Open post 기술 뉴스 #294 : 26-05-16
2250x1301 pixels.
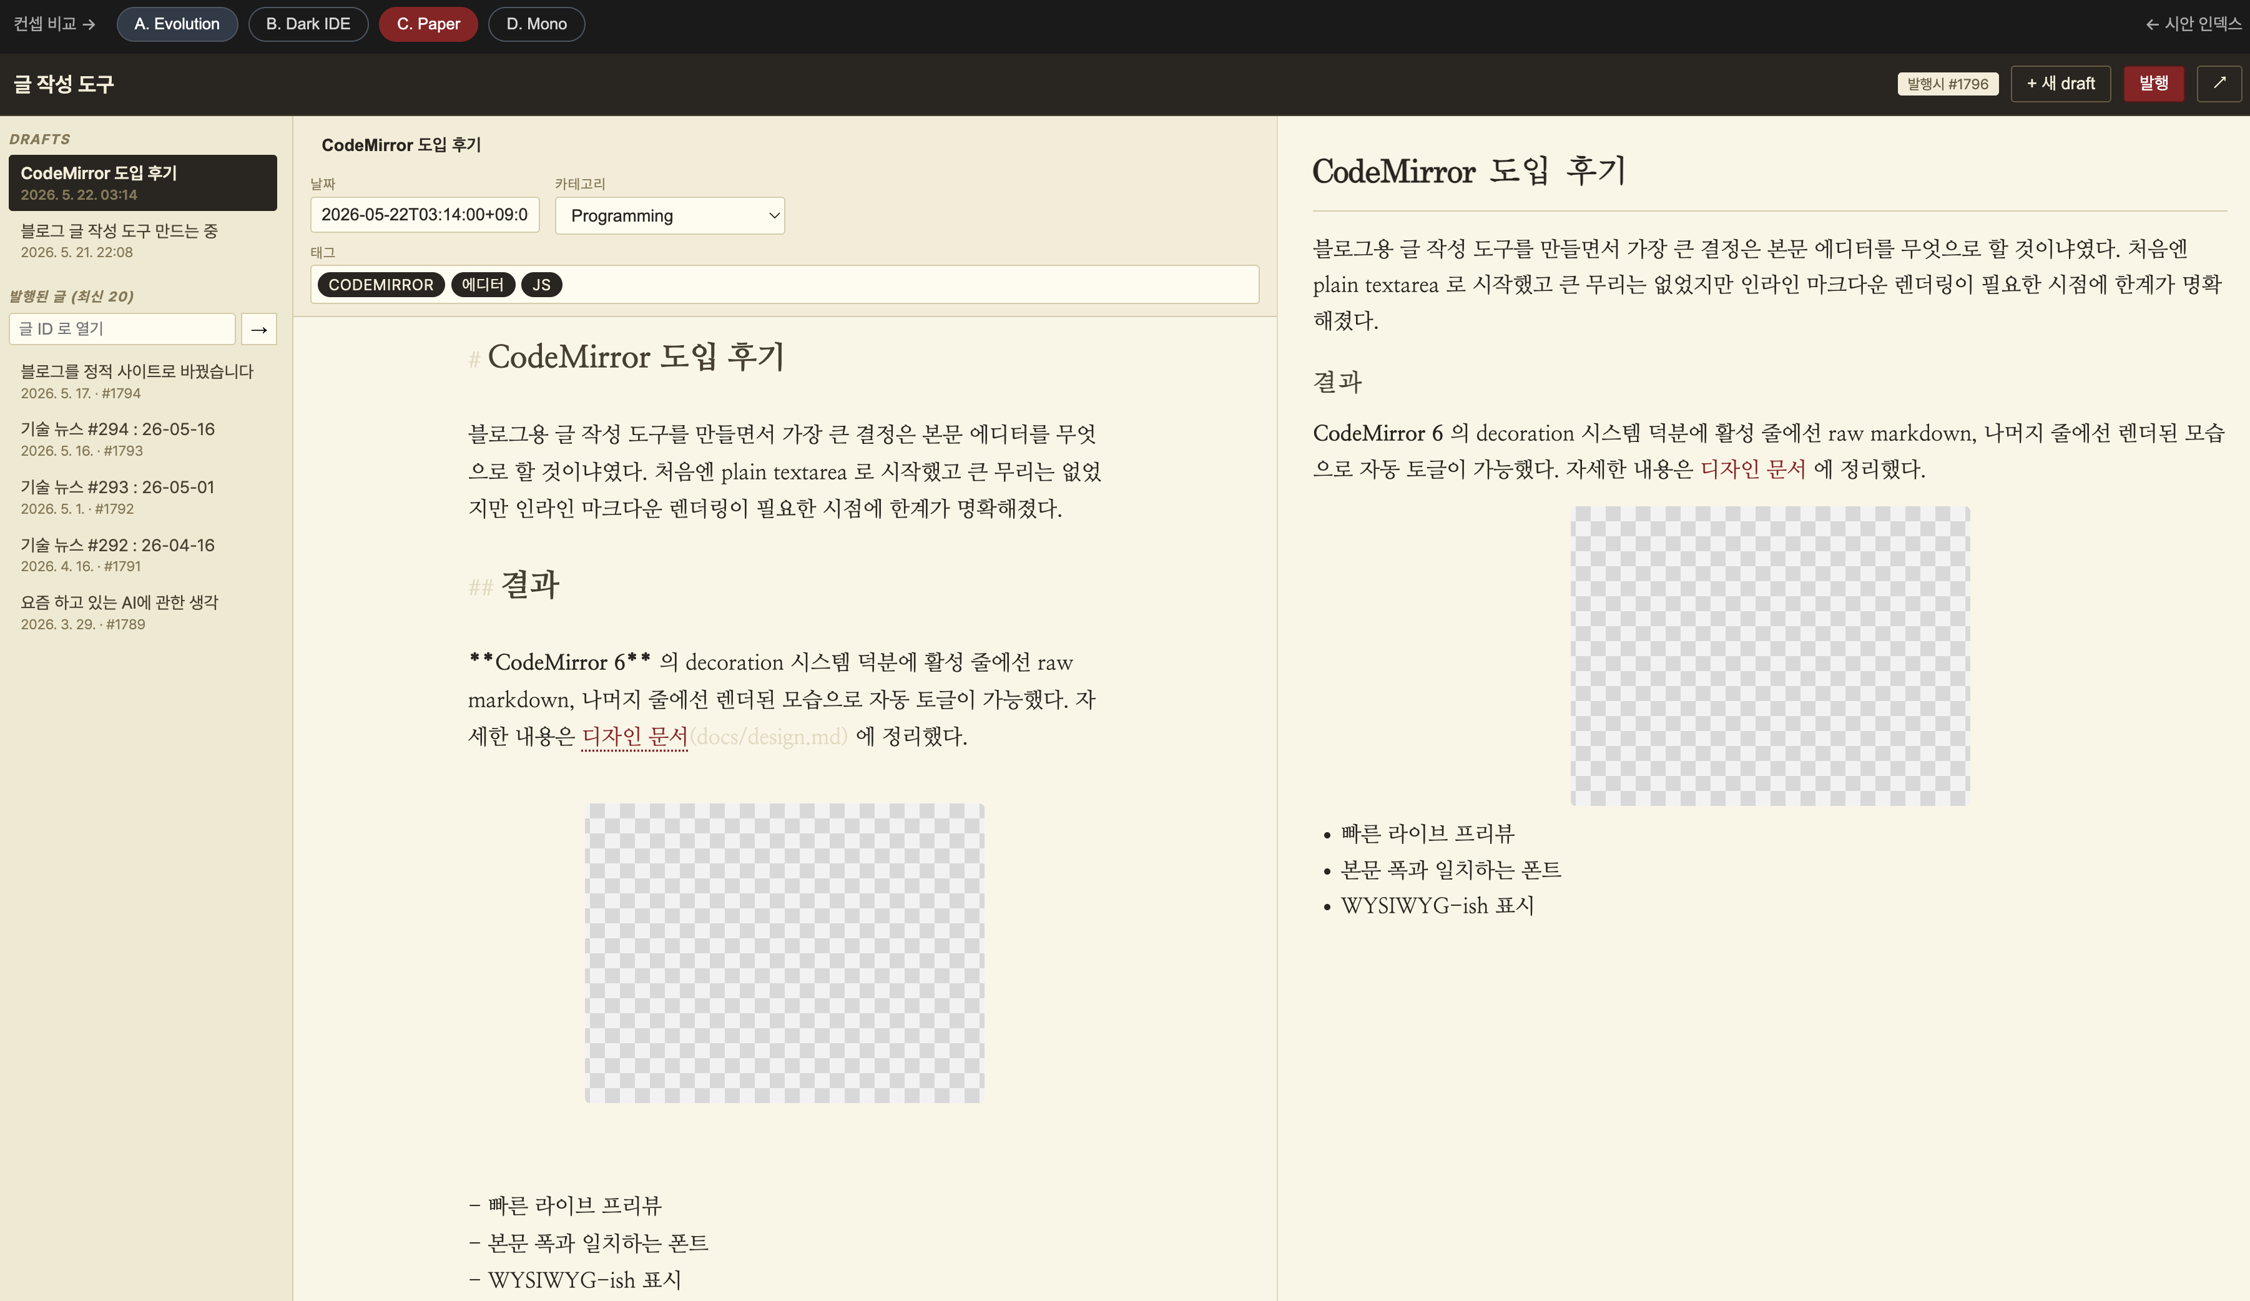[143, 439]
